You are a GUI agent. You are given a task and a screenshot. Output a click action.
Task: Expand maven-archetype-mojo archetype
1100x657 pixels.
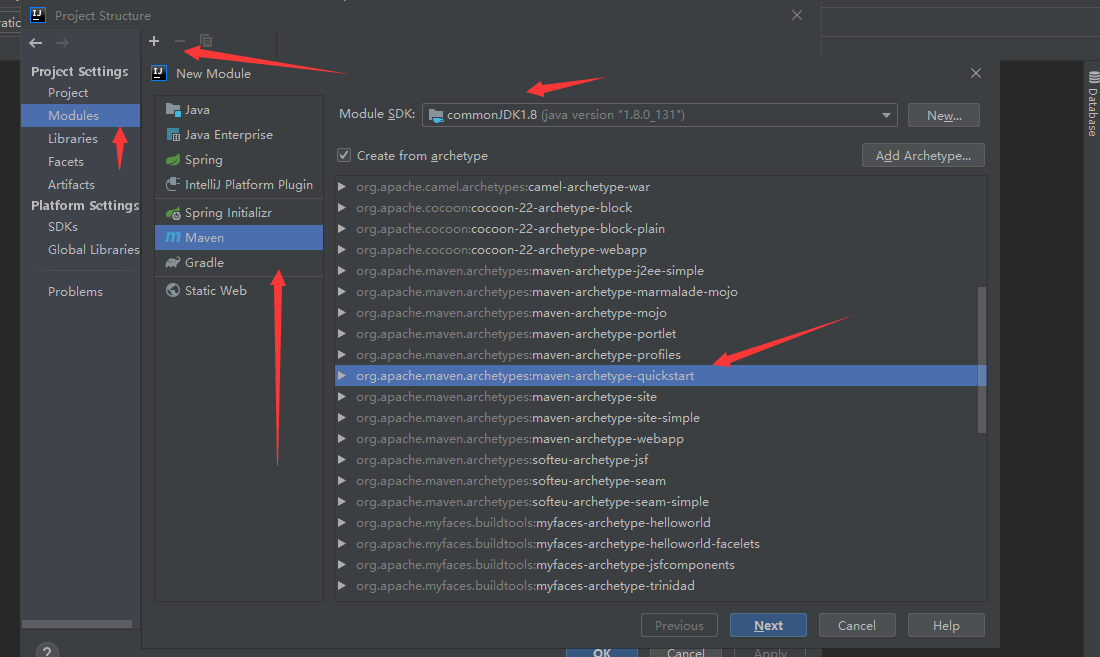tap(342, 313)
